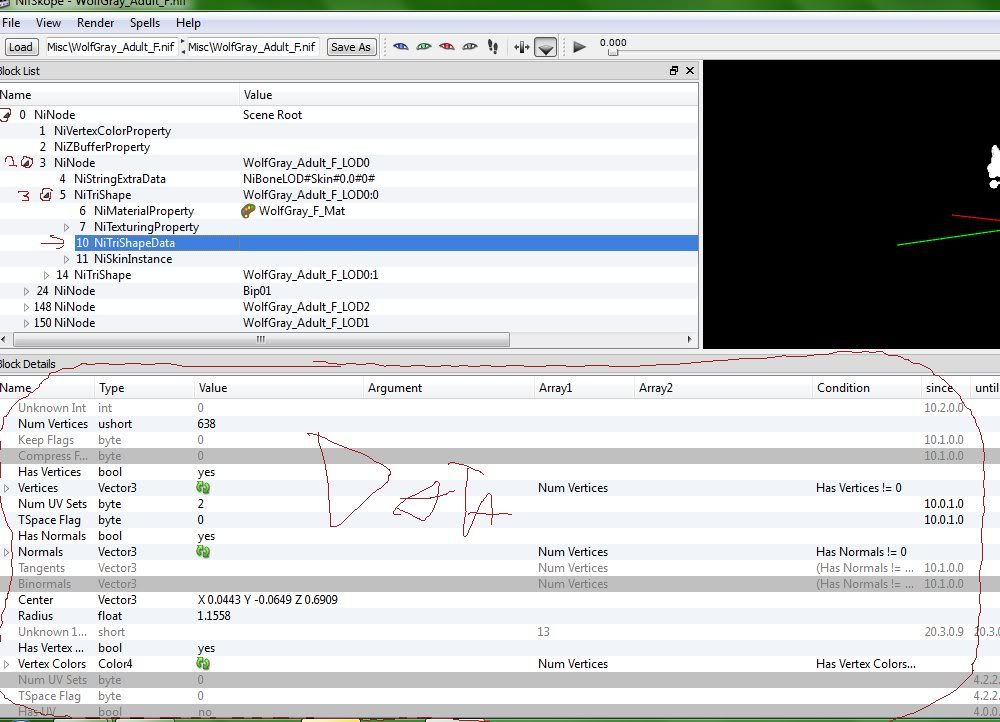Screen dimensions: 1000x722
Task: Open the Spells menu
Action: click(x=144, y=23)
